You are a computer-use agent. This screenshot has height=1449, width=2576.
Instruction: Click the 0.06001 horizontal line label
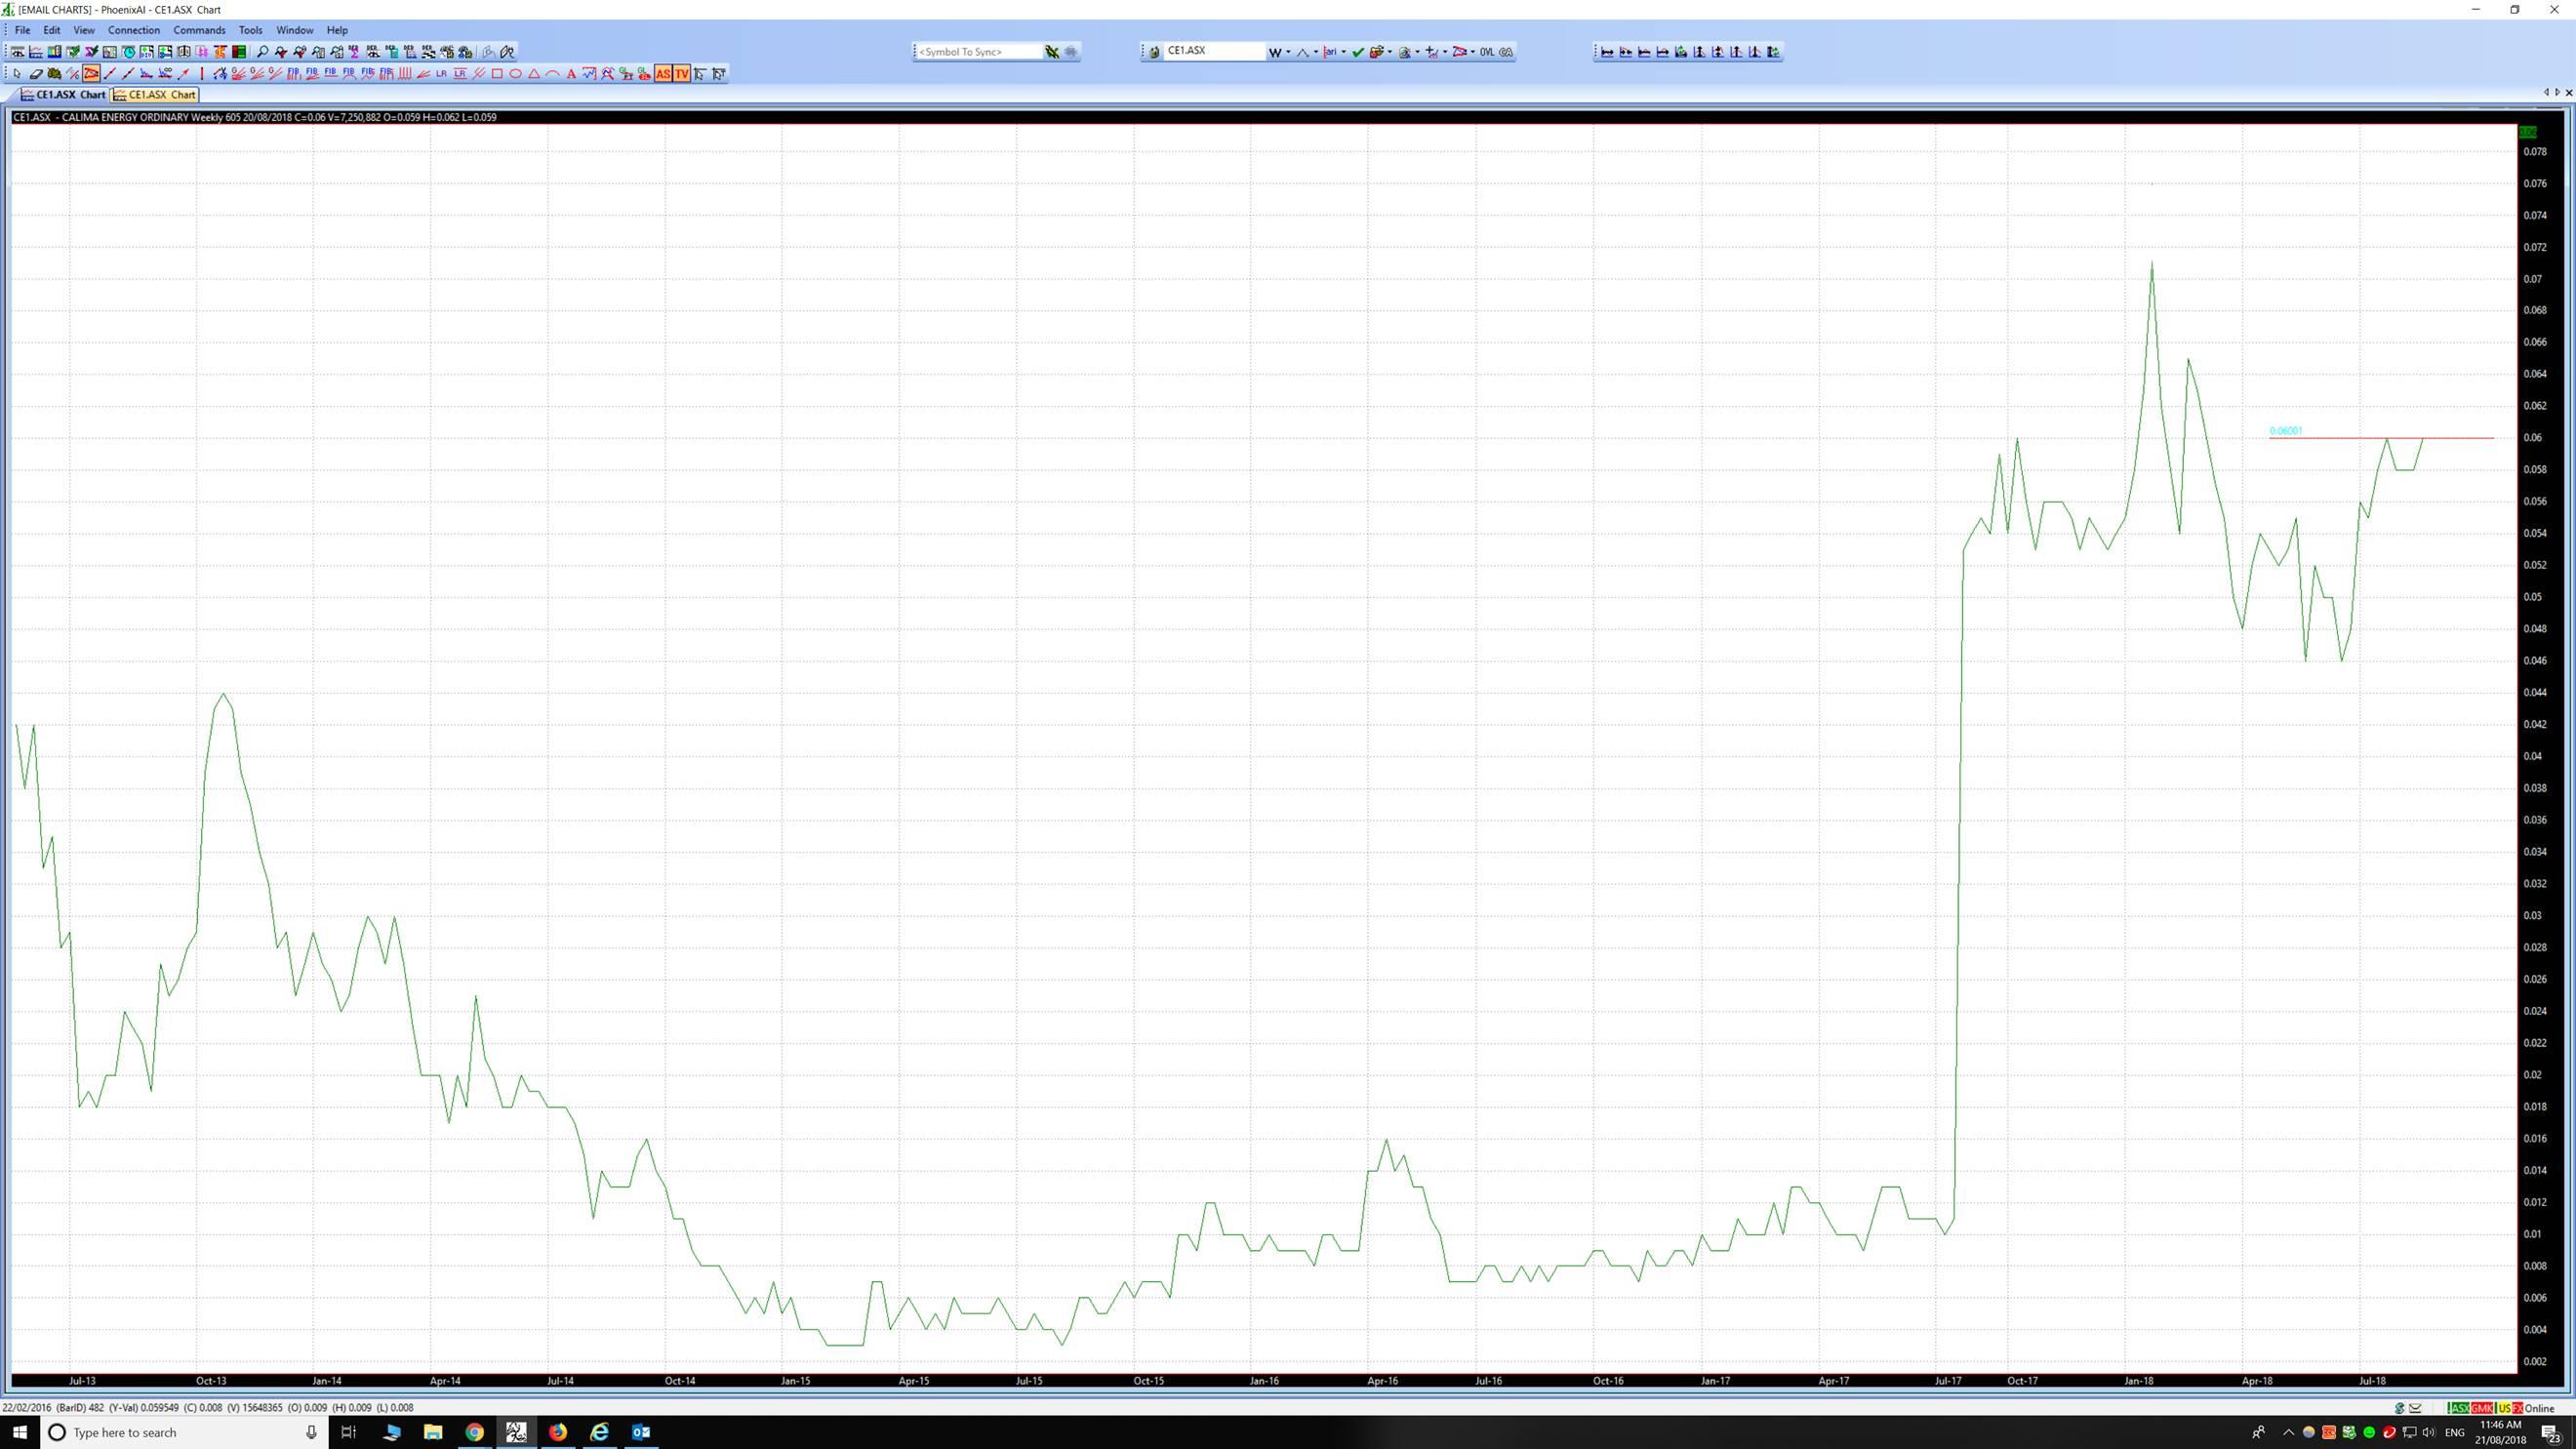pos(2286,431)
